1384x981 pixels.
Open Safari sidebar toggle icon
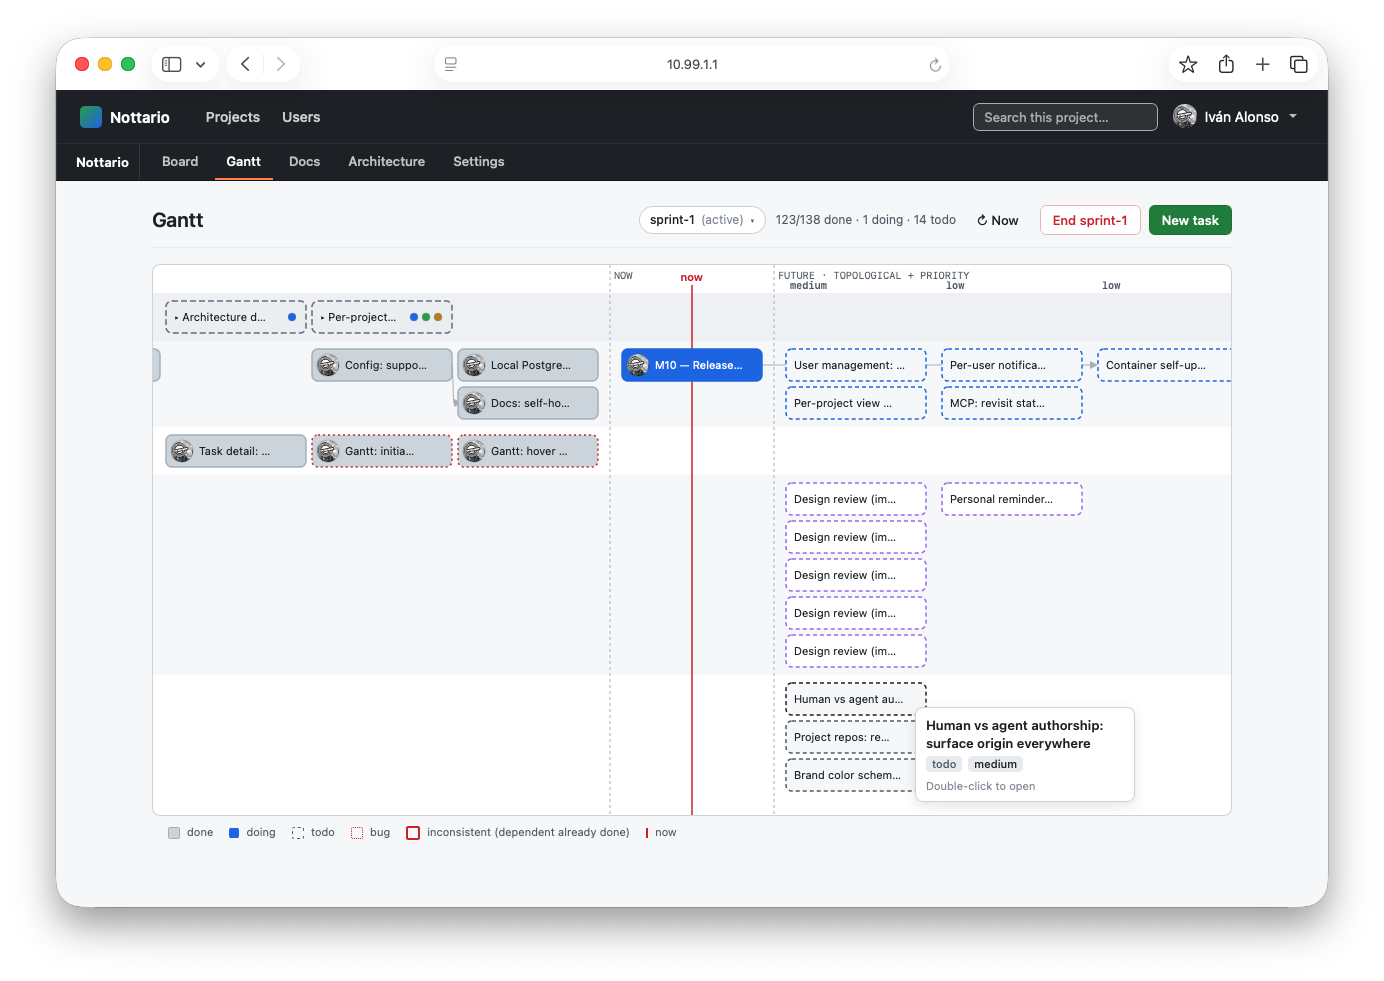click(x=172, y=64)
